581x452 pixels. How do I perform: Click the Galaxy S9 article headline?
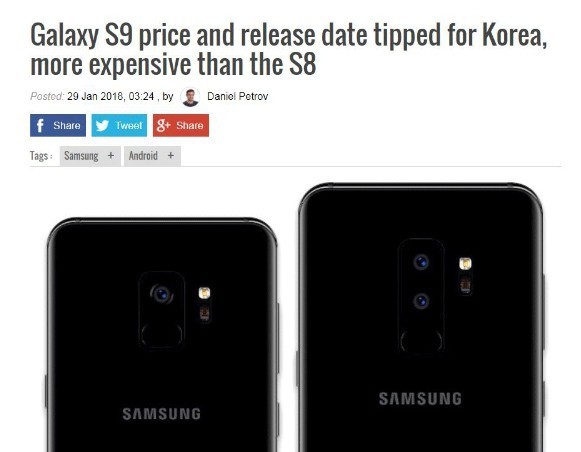288,49
